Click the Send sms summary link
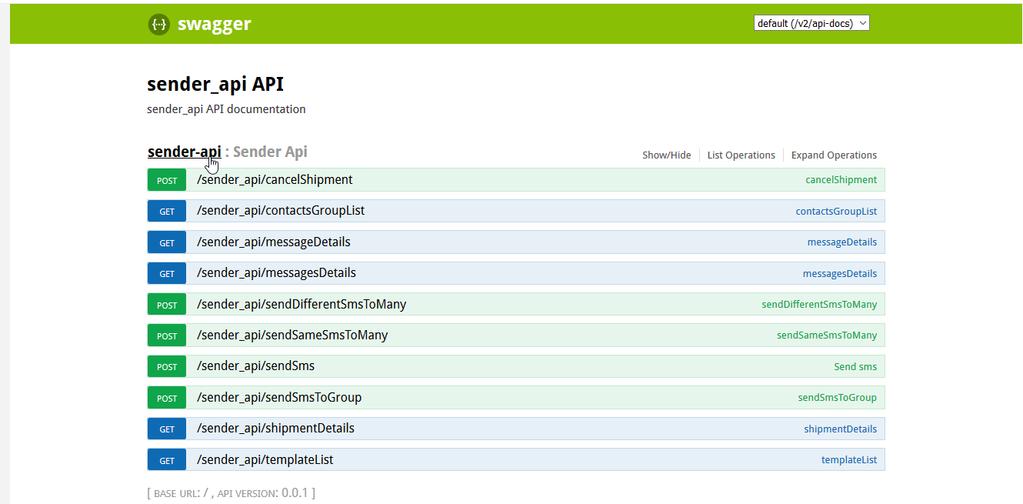 tap(855, 366)
